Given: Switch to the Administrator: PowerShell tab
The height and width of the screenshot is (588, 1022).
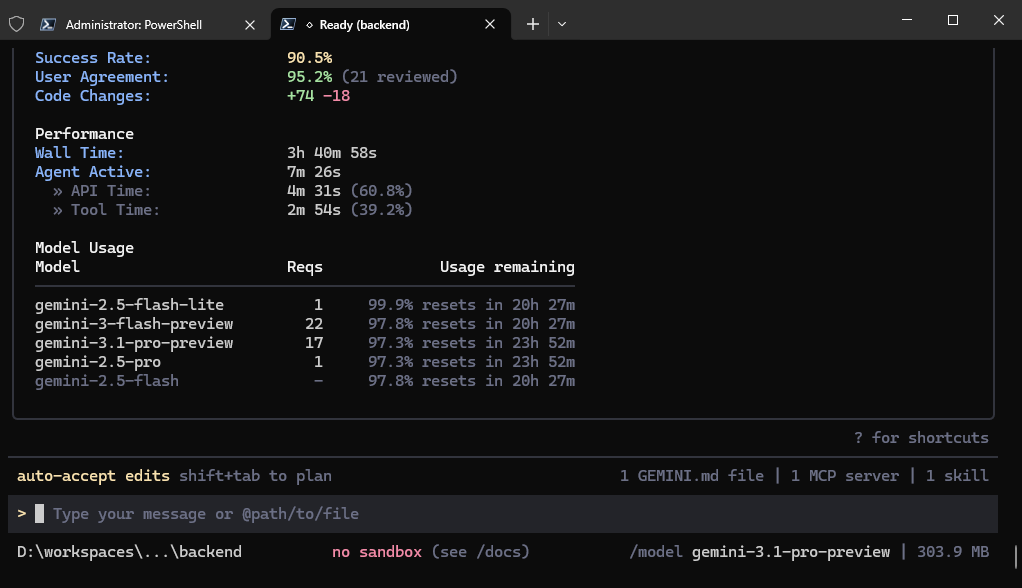Looking at the screenshot, I should 134,25.
